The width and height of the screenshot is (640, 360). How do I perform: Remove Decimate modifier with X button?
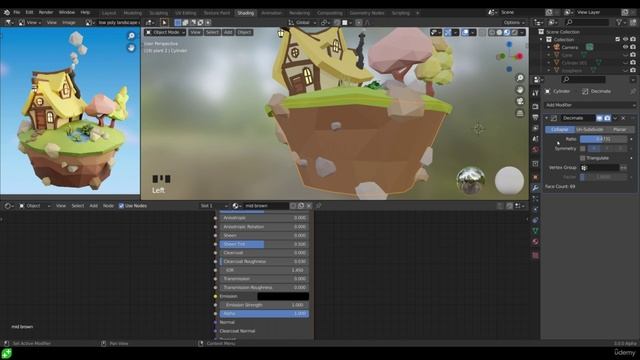click(x=623, y=118)
